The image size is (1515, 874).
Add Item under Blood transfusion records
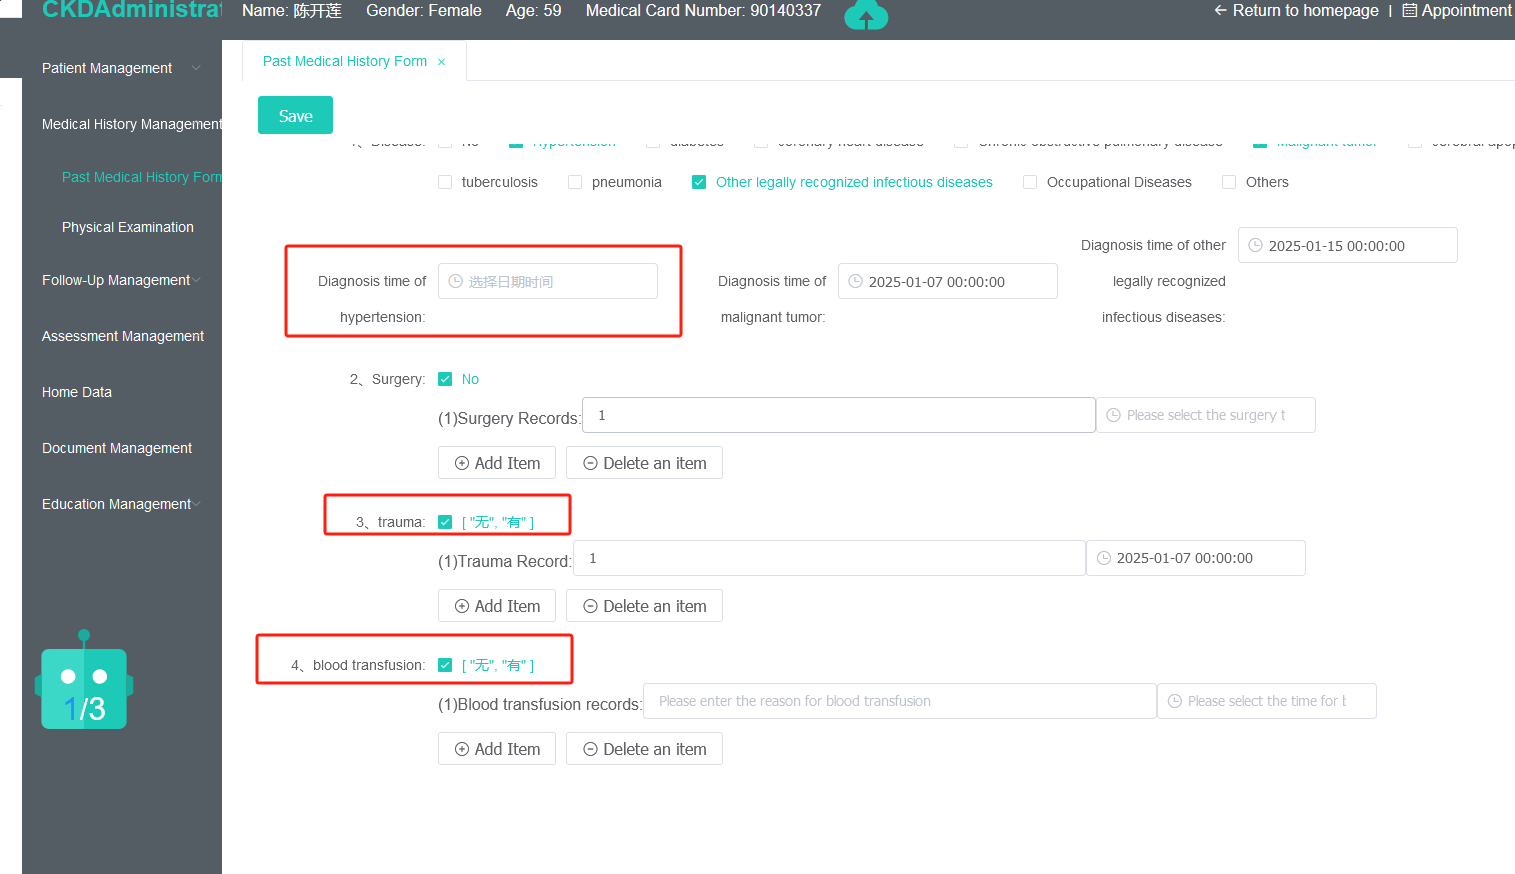(x=497, y=749)
